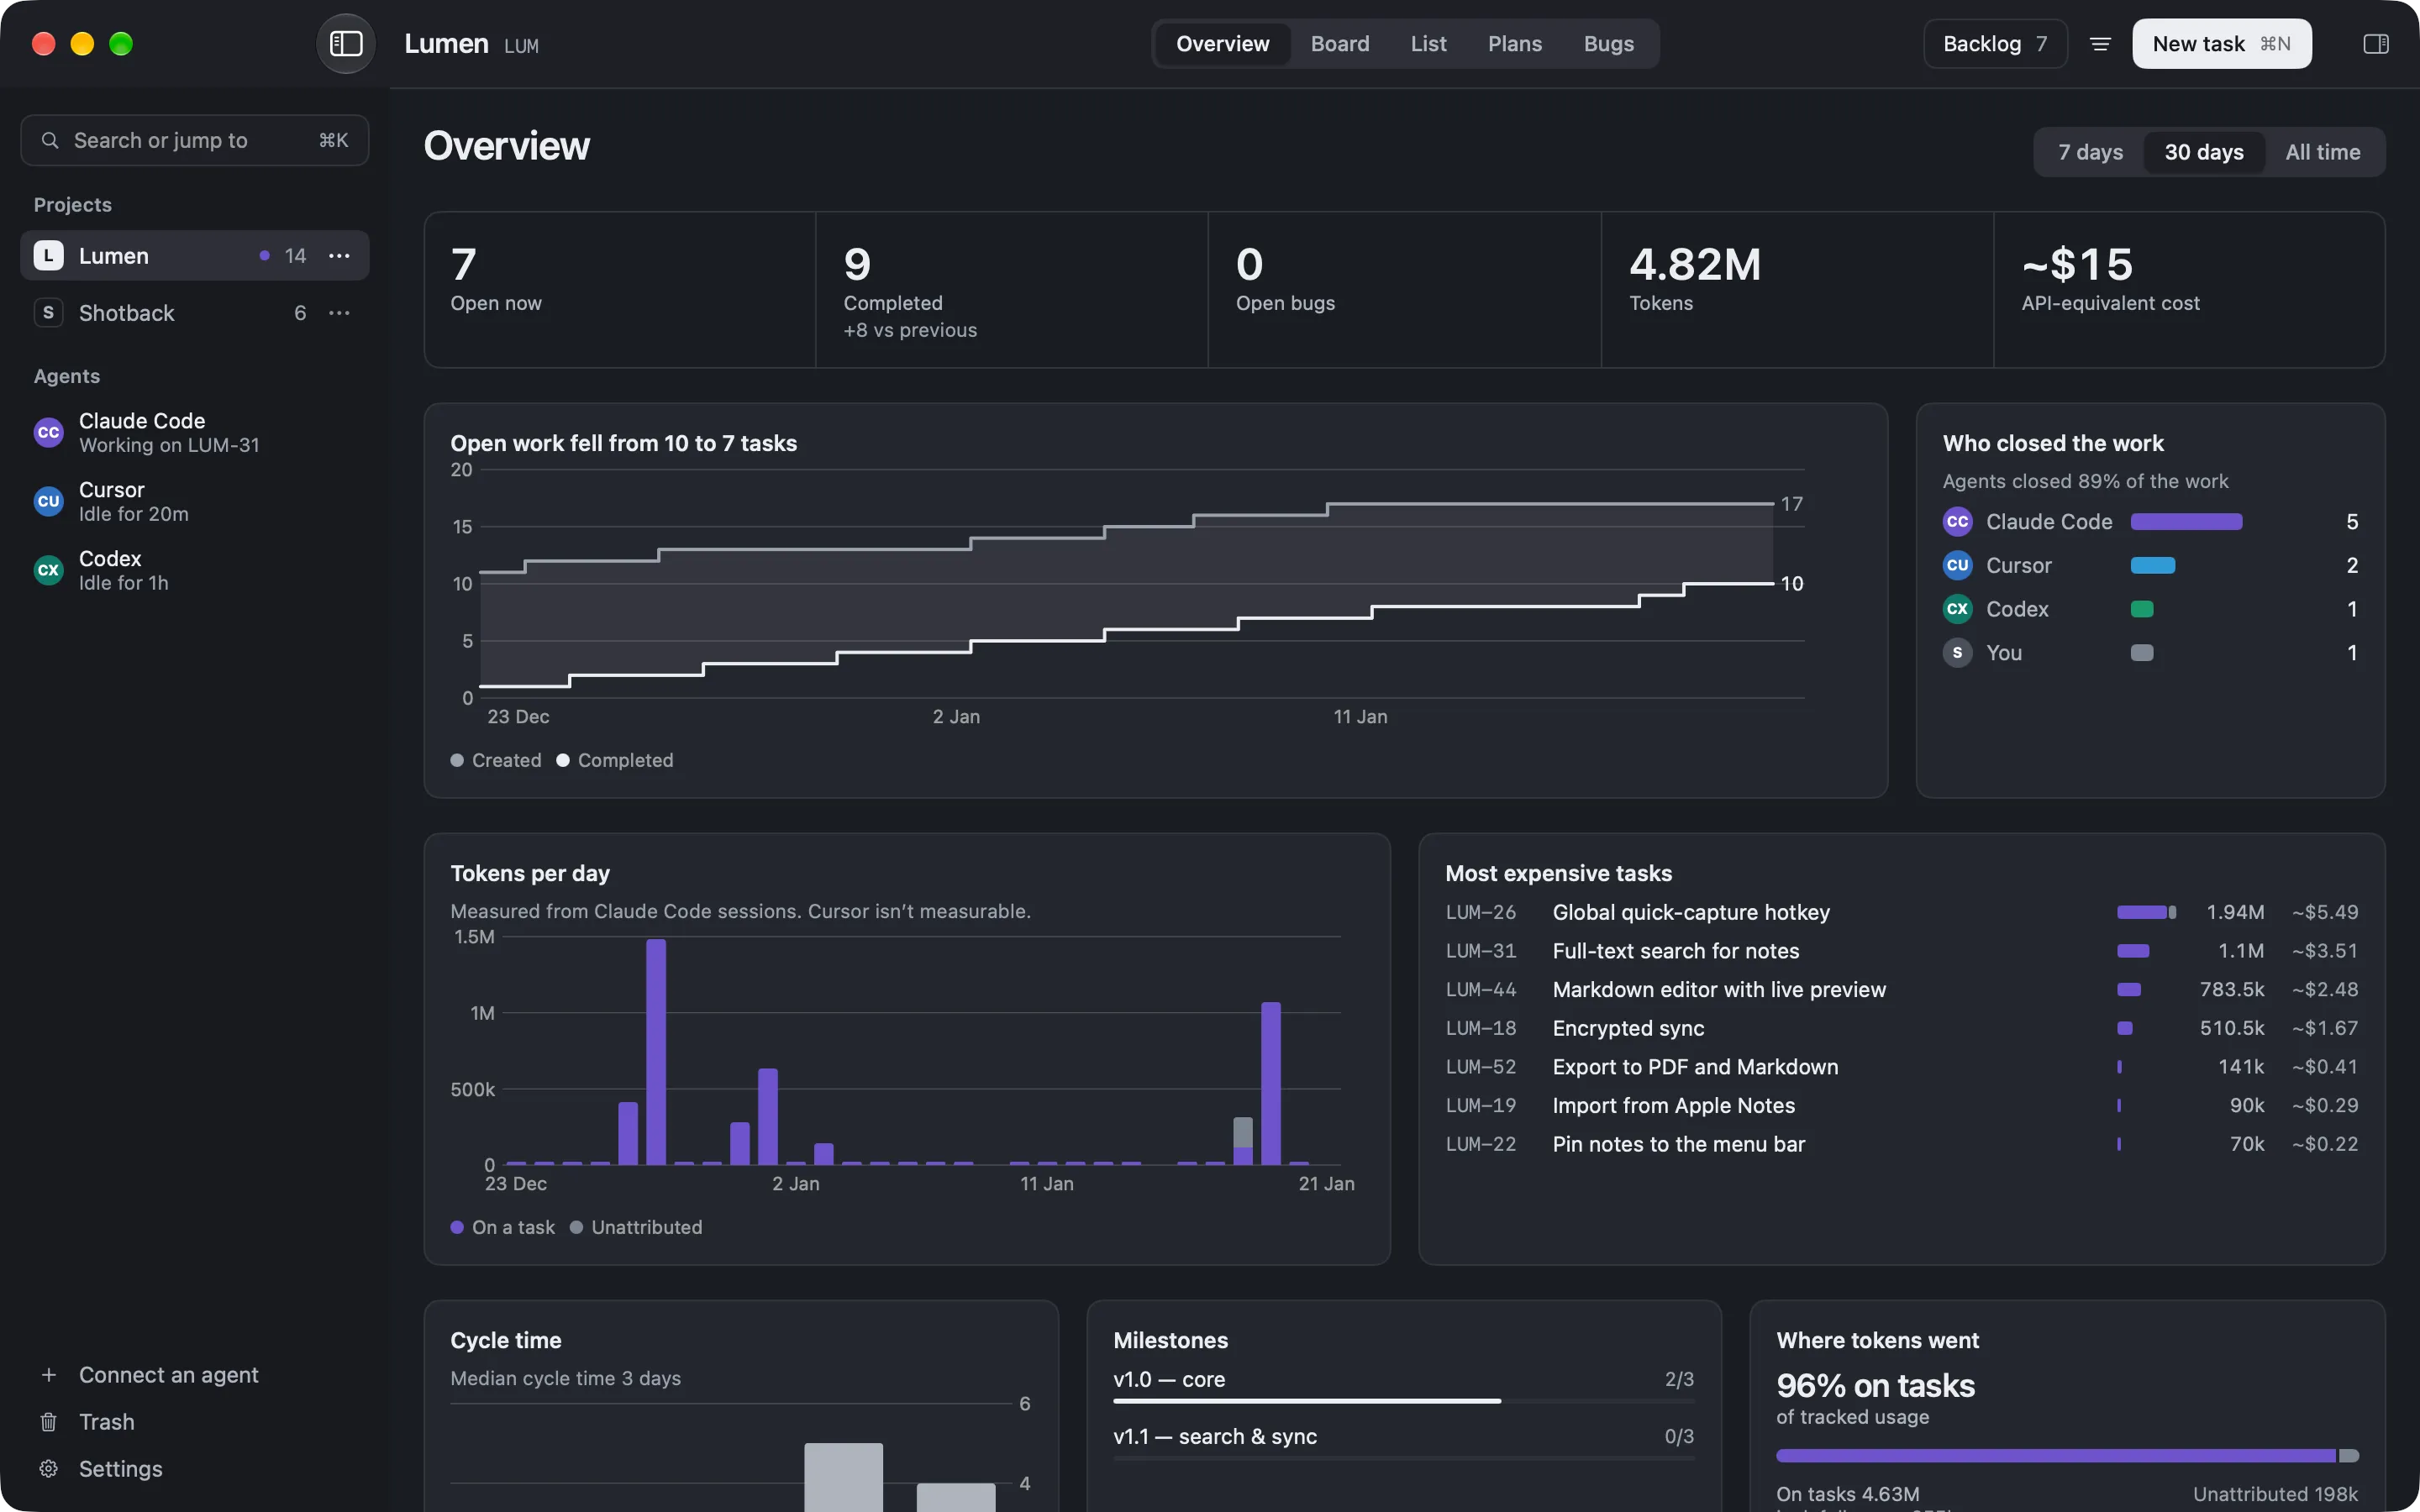
Task: Open LUM-52 Export to PDF and Markdown
Action: 1901,1067
